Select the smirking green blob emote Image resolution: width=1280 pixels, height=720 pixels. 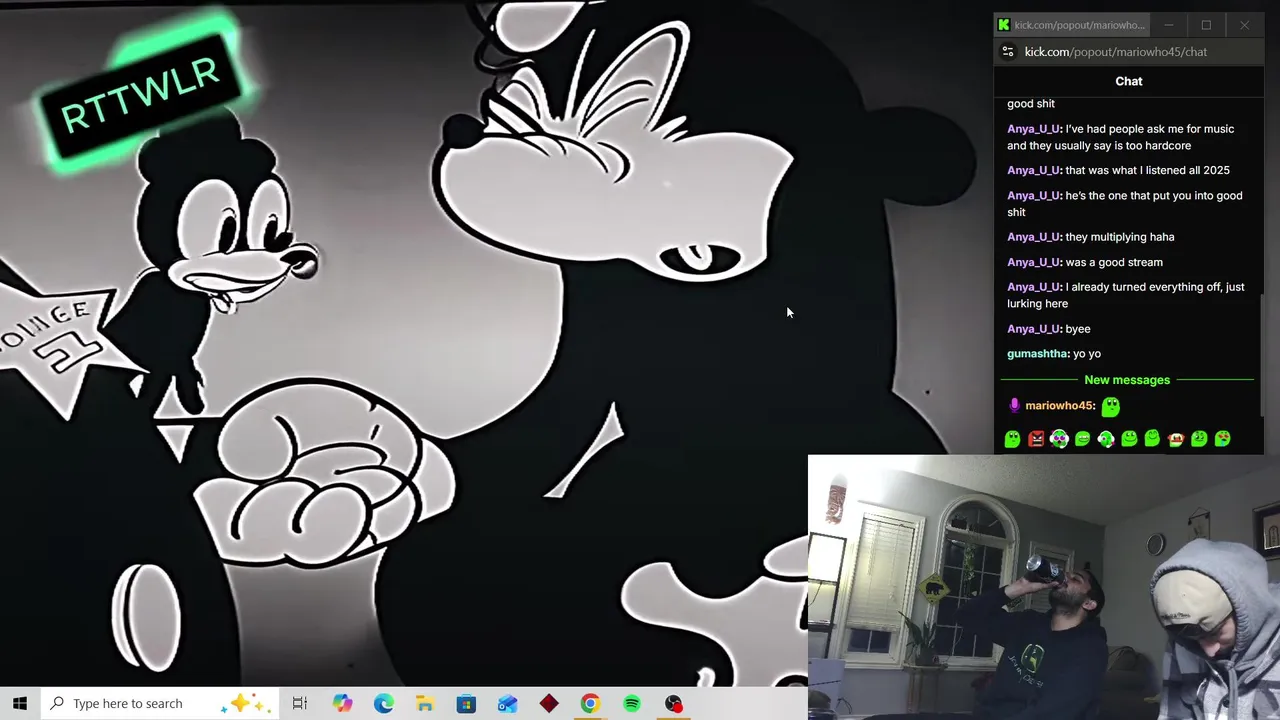click(1199, 439)
